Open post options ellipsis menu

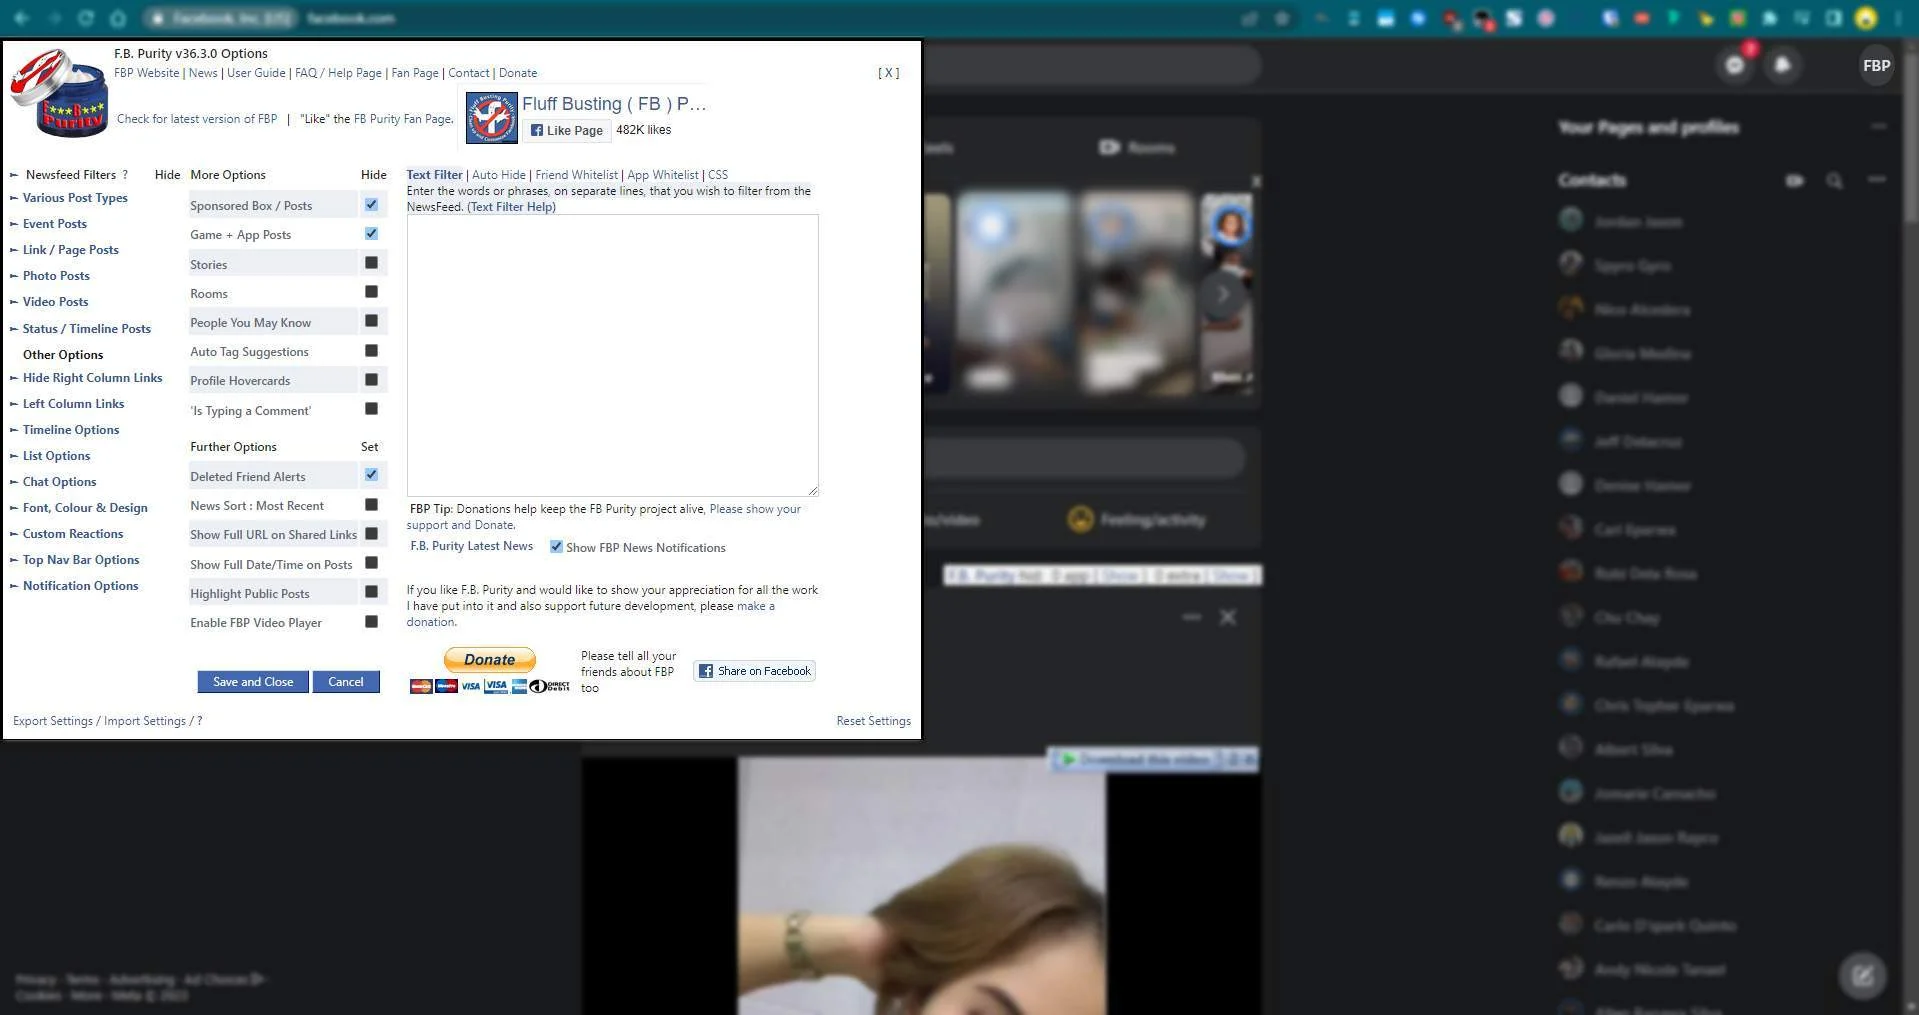(x=1191, y=617)
